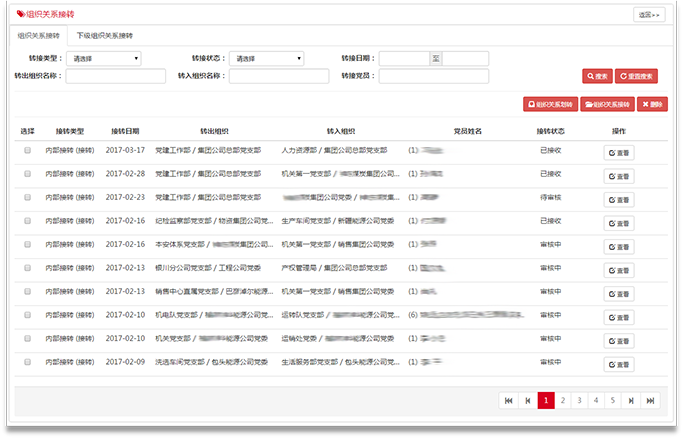This screenshot has height=439, width=683.
Task: Click the 接转日期 column header
Action: [125, 131]
